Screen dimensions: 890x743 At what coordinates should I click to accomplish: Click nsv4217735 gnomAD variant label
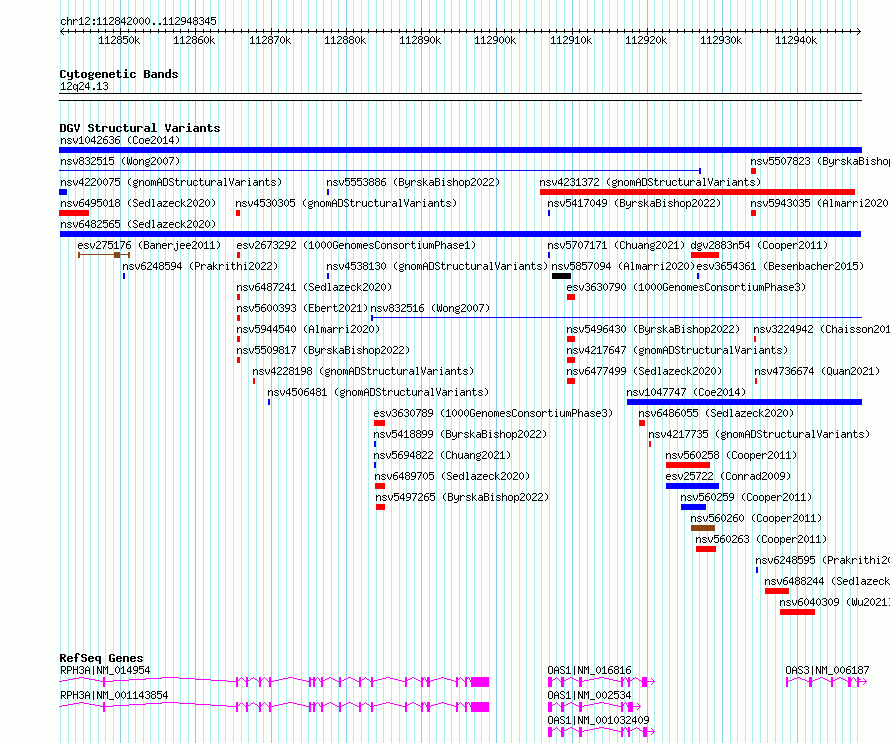759,434
